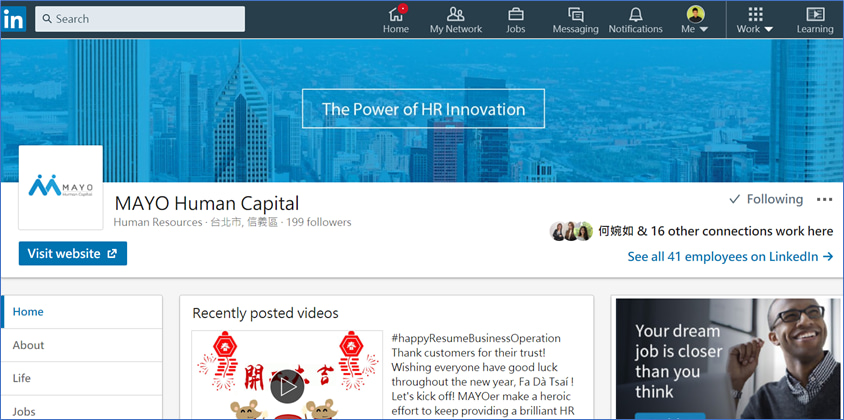Click the #happyResumeBusinessOperation hashtag text
844x420 pixels.
[476, 339]
